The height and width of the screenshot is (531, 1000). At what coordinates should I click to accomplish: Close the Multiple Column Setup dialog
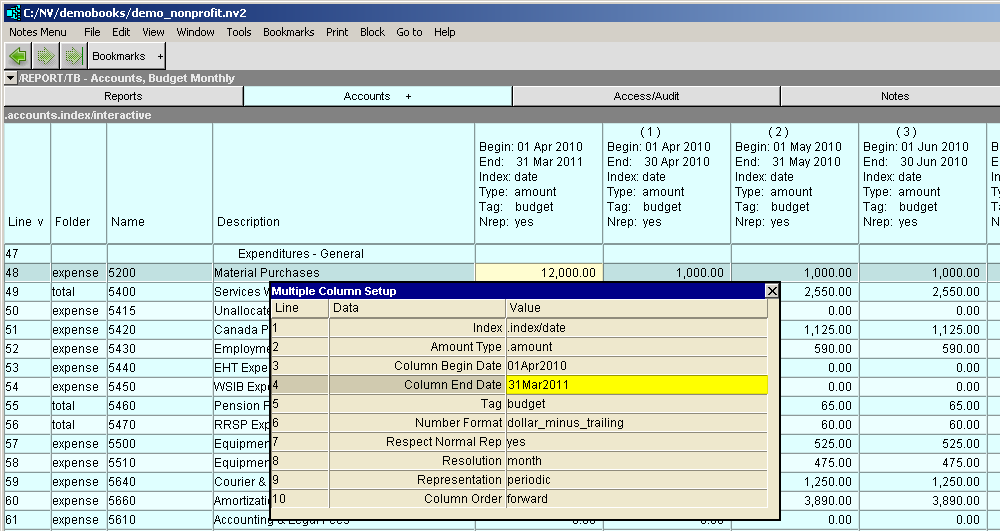(771, 291)
